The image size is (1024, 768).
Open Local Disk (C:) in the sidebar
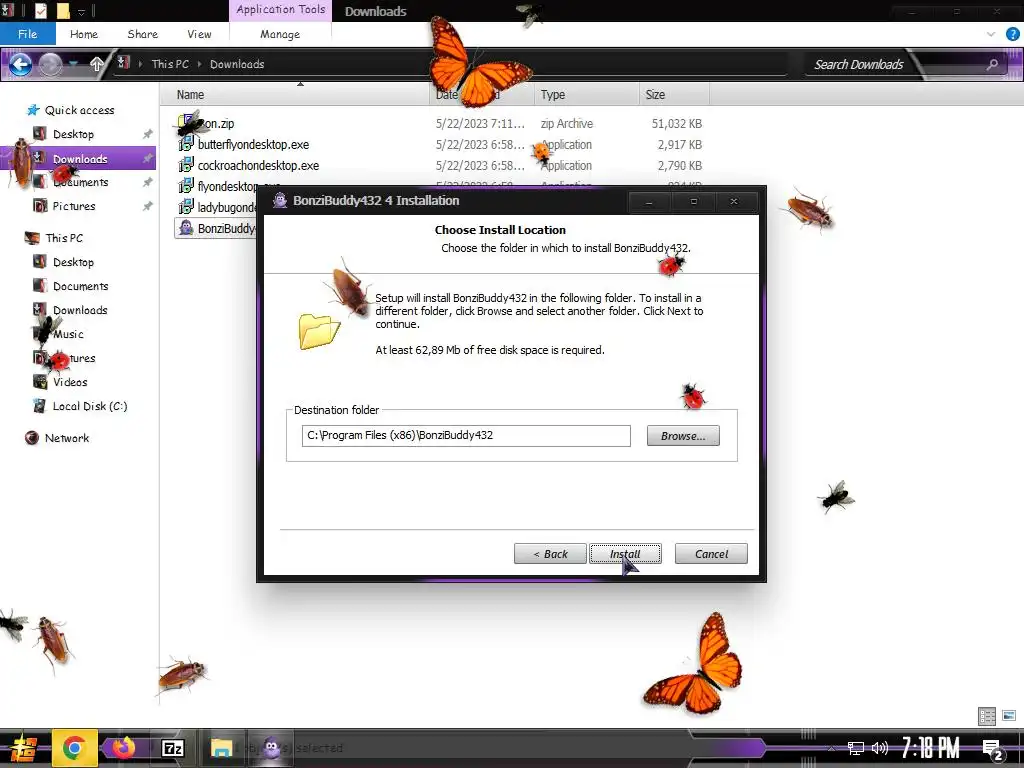[90, 406]
